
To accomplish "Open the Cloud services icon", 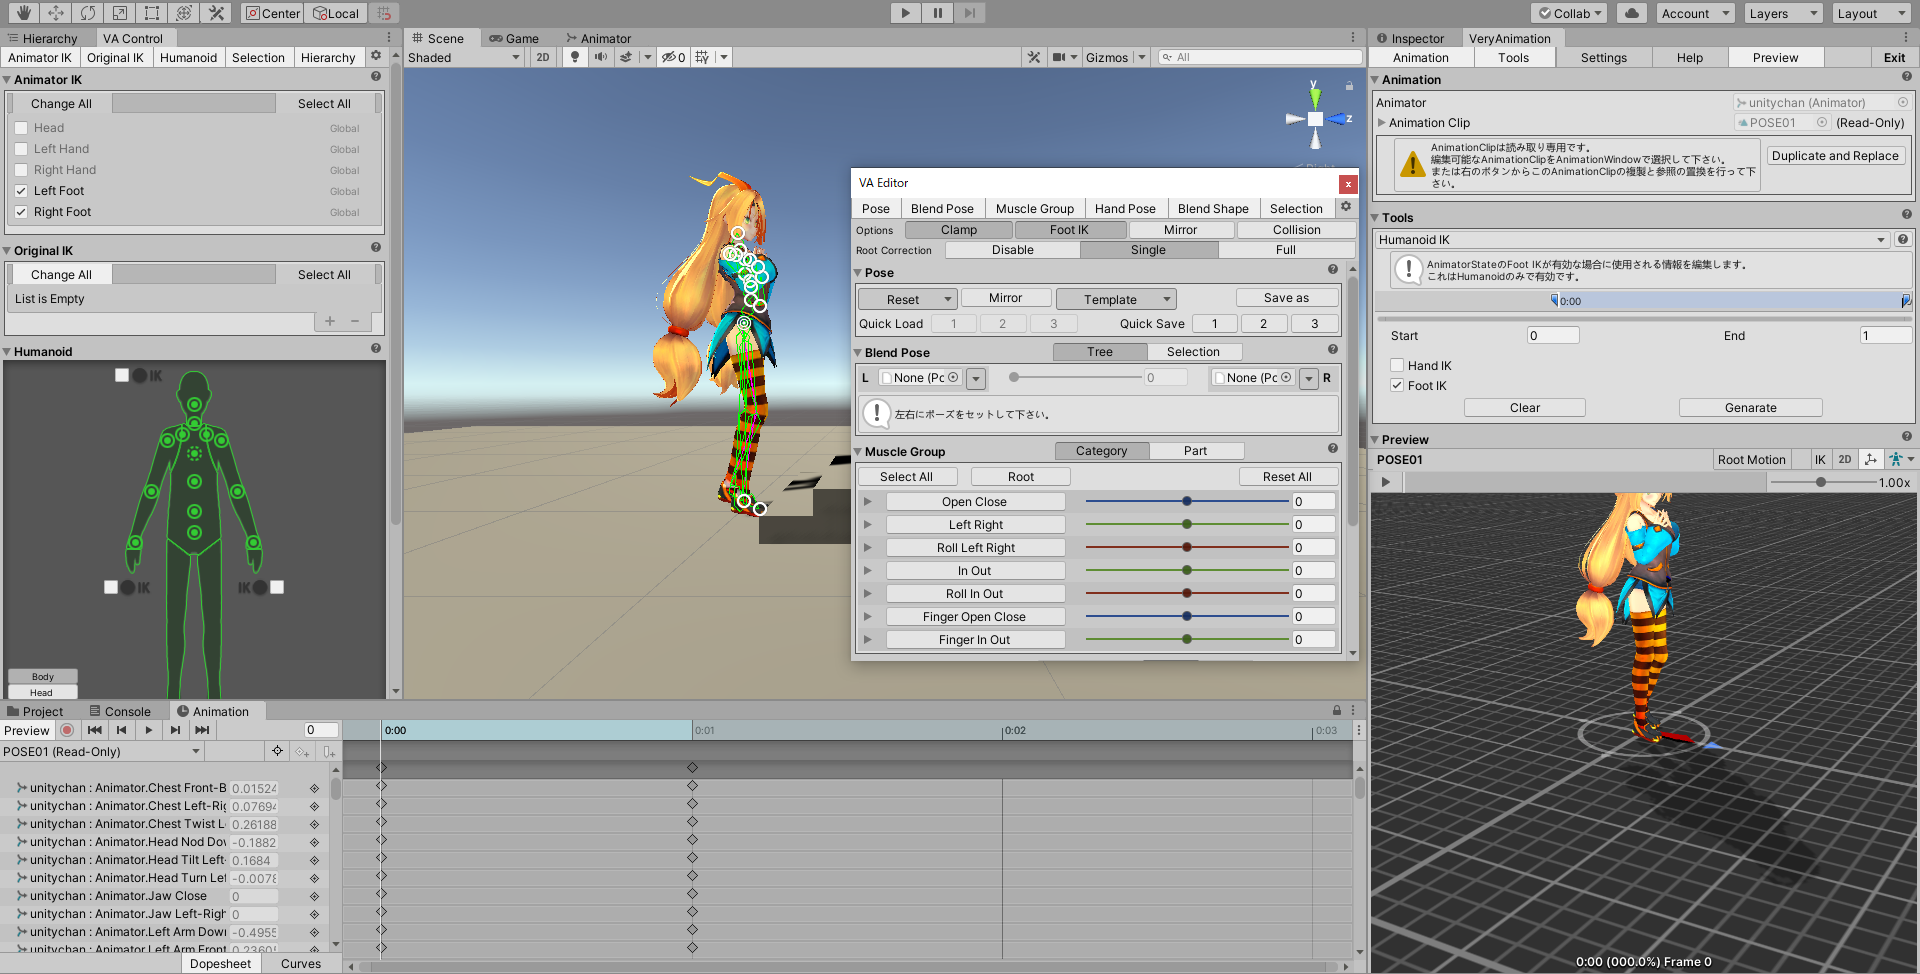I will [1632, 13].
